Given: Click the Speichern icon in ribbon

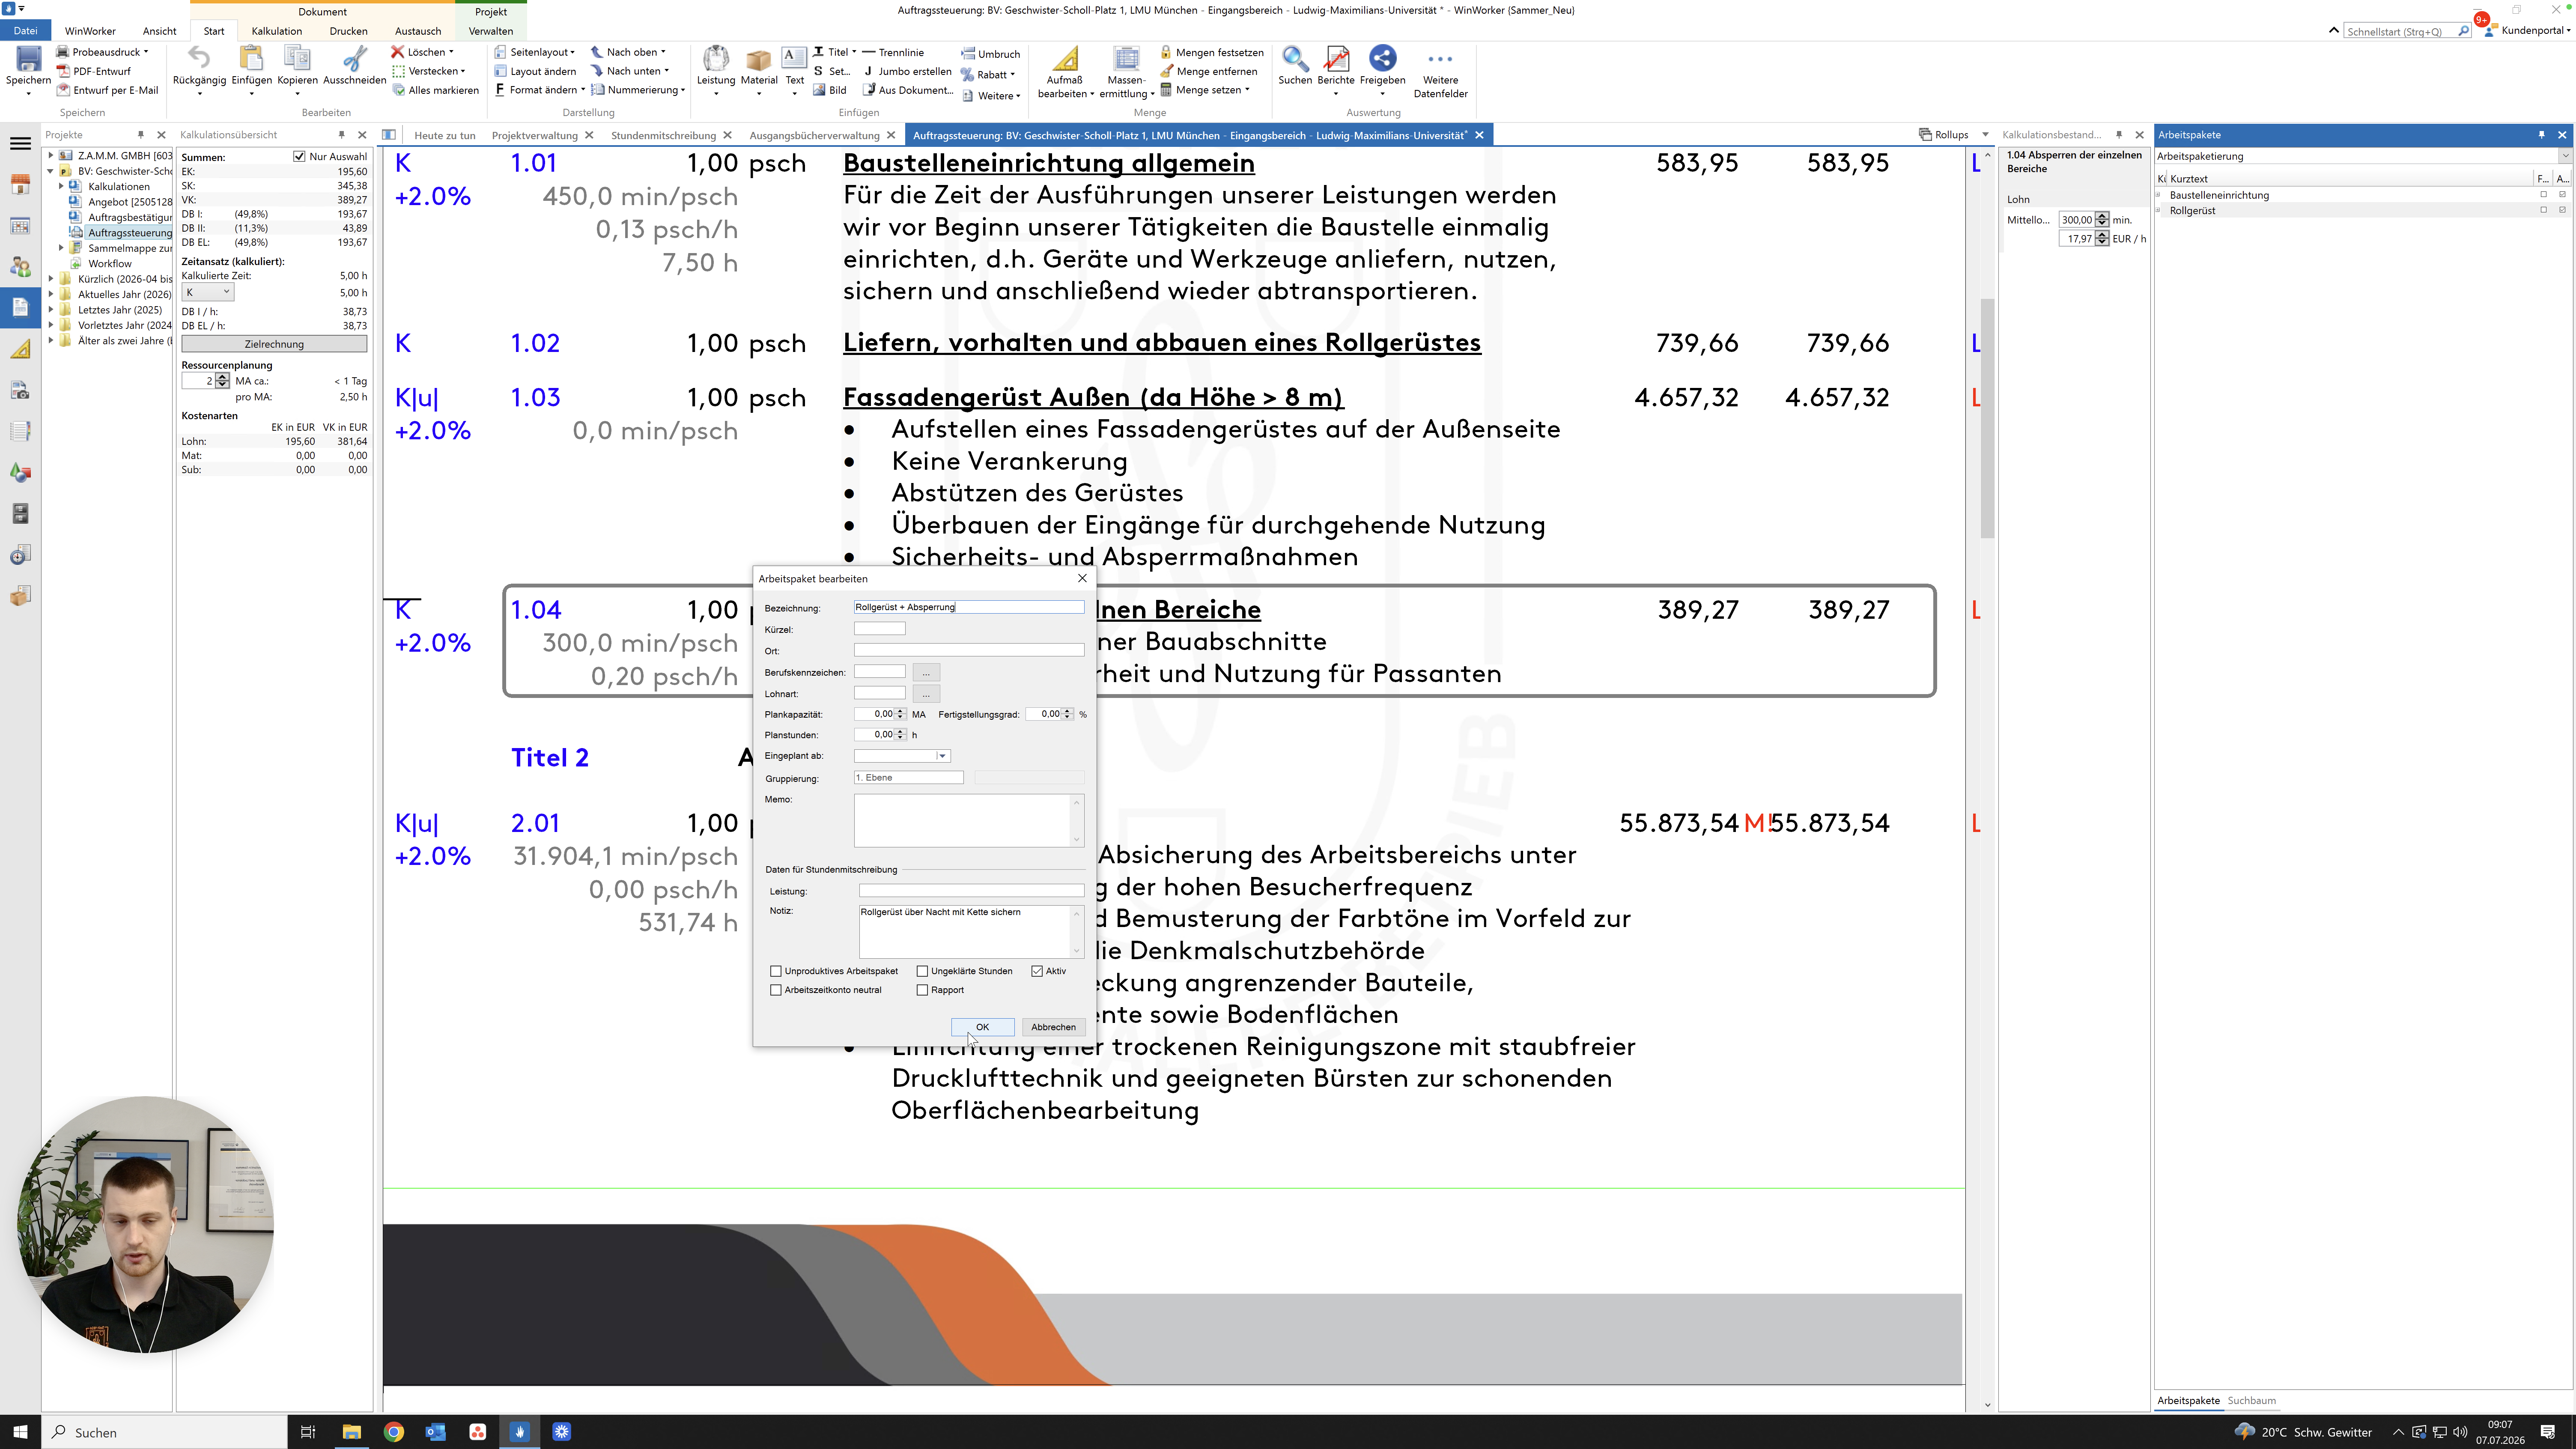Looking at the screenshot, I should [x=28, y=60].
